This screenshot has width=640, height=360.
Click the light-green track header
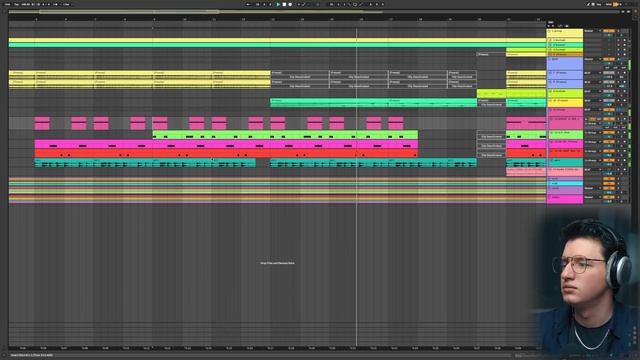pos(565,135)
